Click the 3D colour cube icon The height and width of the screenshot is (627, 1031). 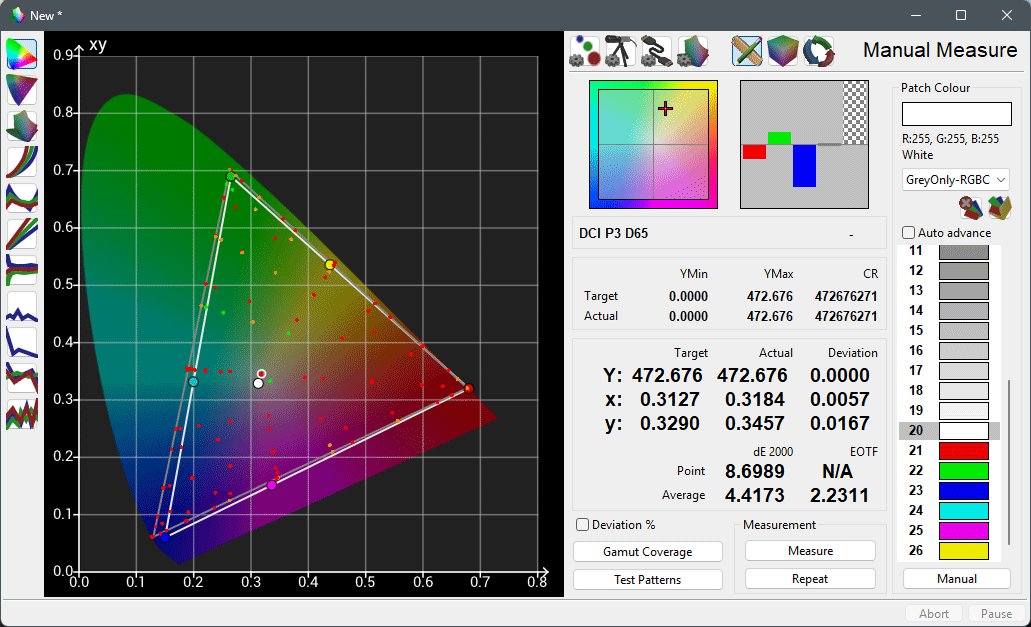[x=782, y=51]
